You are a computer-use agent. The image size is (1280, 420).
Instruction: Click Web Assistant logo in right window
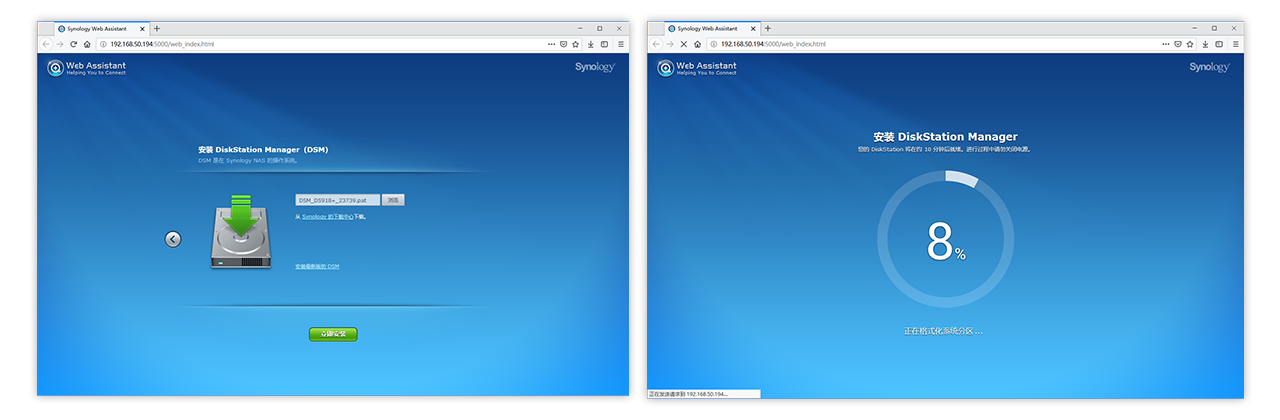pyautogui.click(x=696, y=68)
